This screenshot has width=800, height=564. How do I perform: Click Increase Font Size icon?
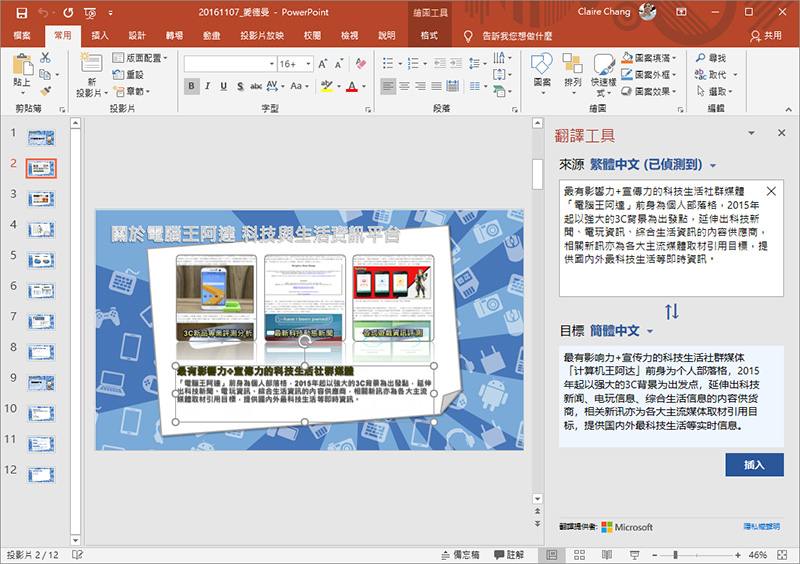pyautogui.click(x=322, y=64)
